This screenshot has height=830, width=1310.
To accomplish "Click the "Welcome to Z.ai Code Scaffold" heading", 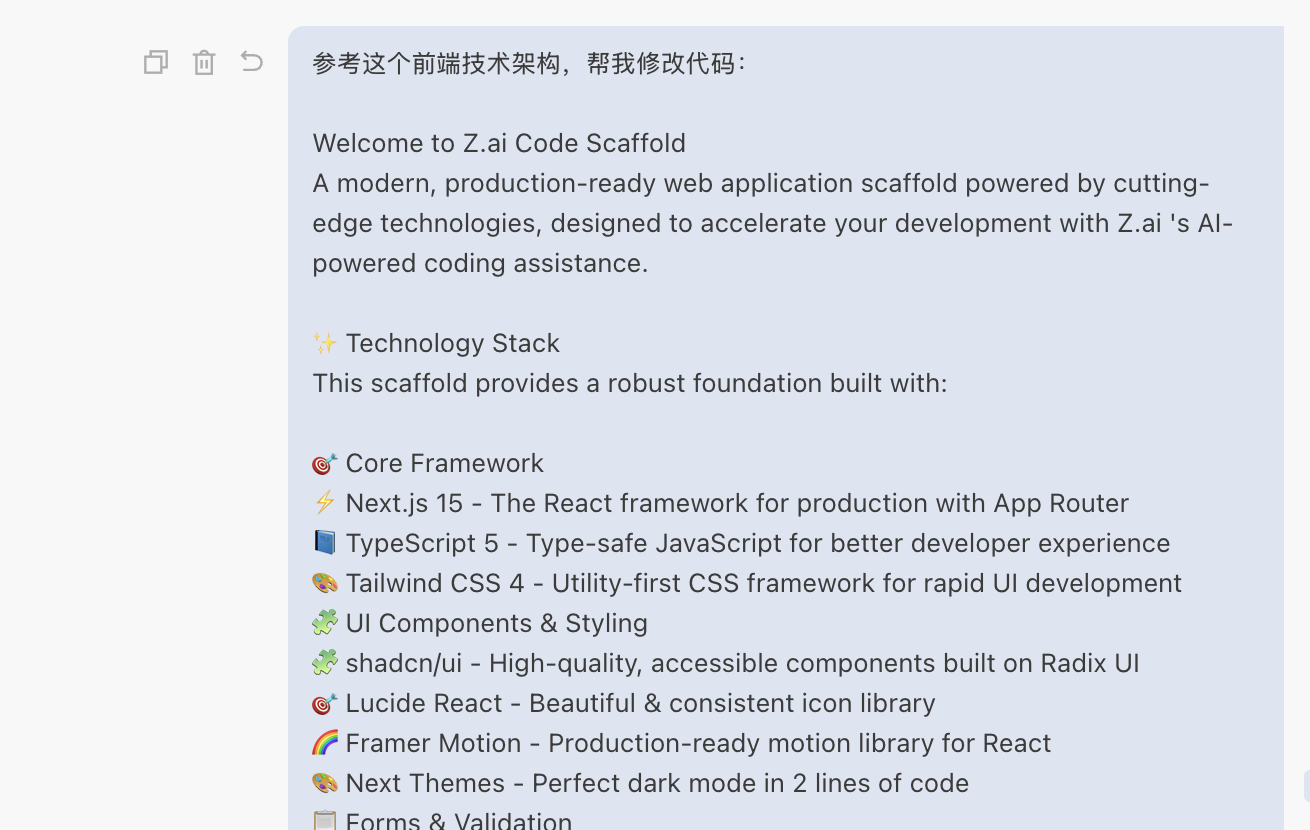I will tap(498, 143).
